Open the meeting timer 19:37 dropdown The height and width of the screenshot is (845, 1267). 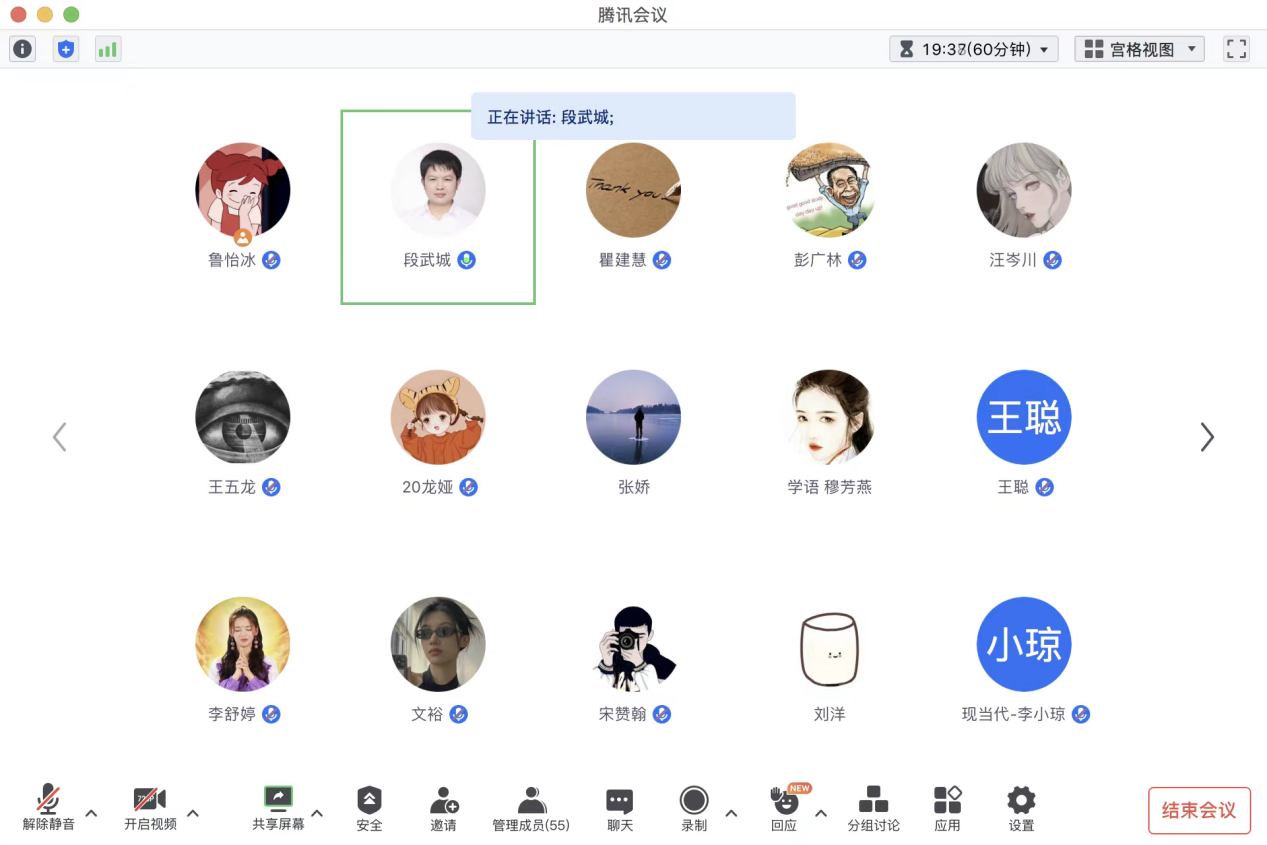(972, 48)
